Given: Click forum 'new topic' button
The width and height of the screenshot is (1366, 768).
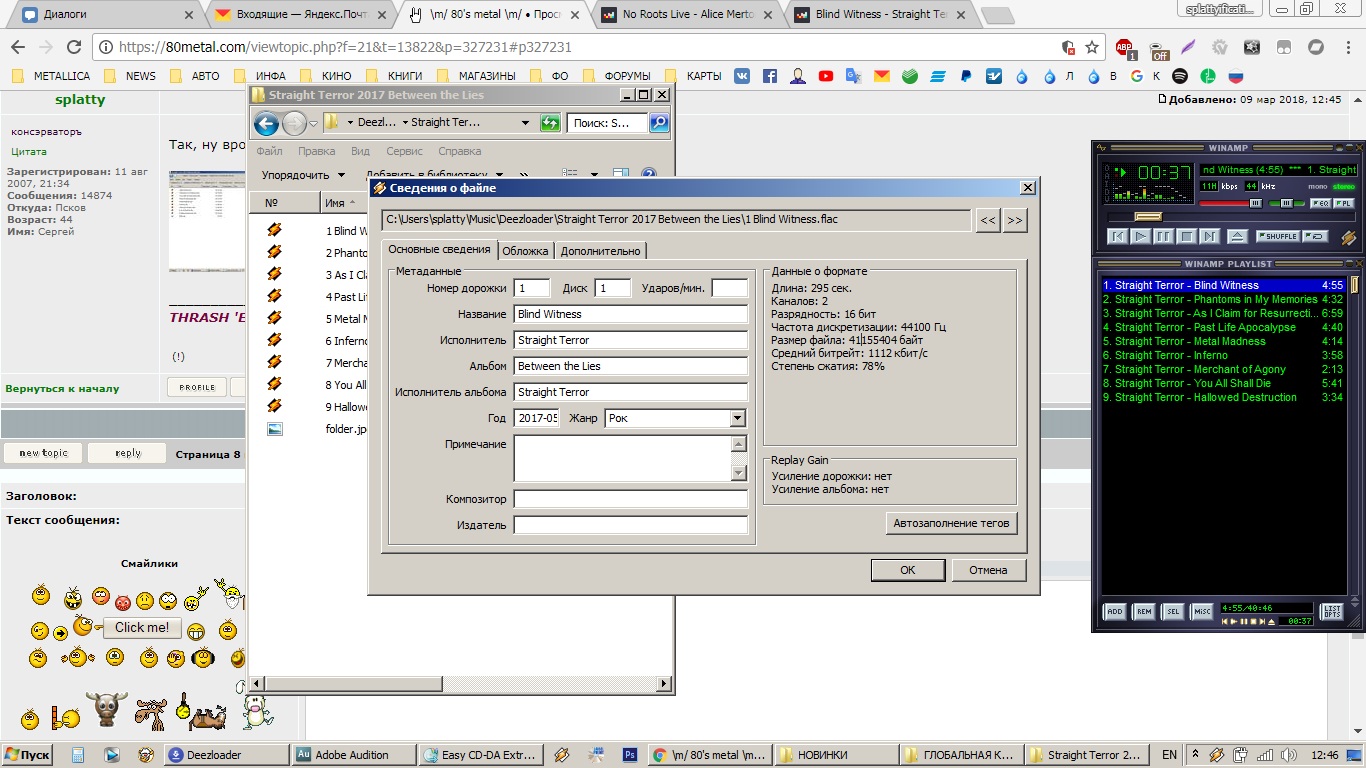Looking at the screenshot, I should [x=43, y=453].
